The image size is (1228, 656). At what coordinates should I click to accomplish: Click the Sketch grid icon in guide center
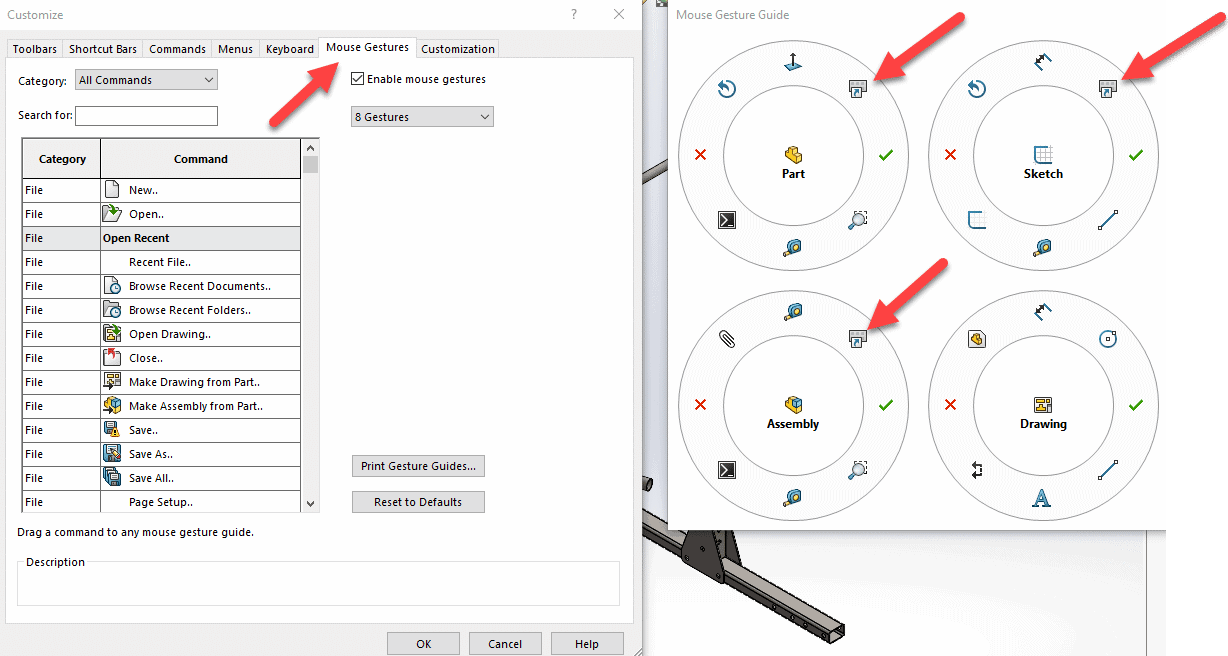(1043, 155)
